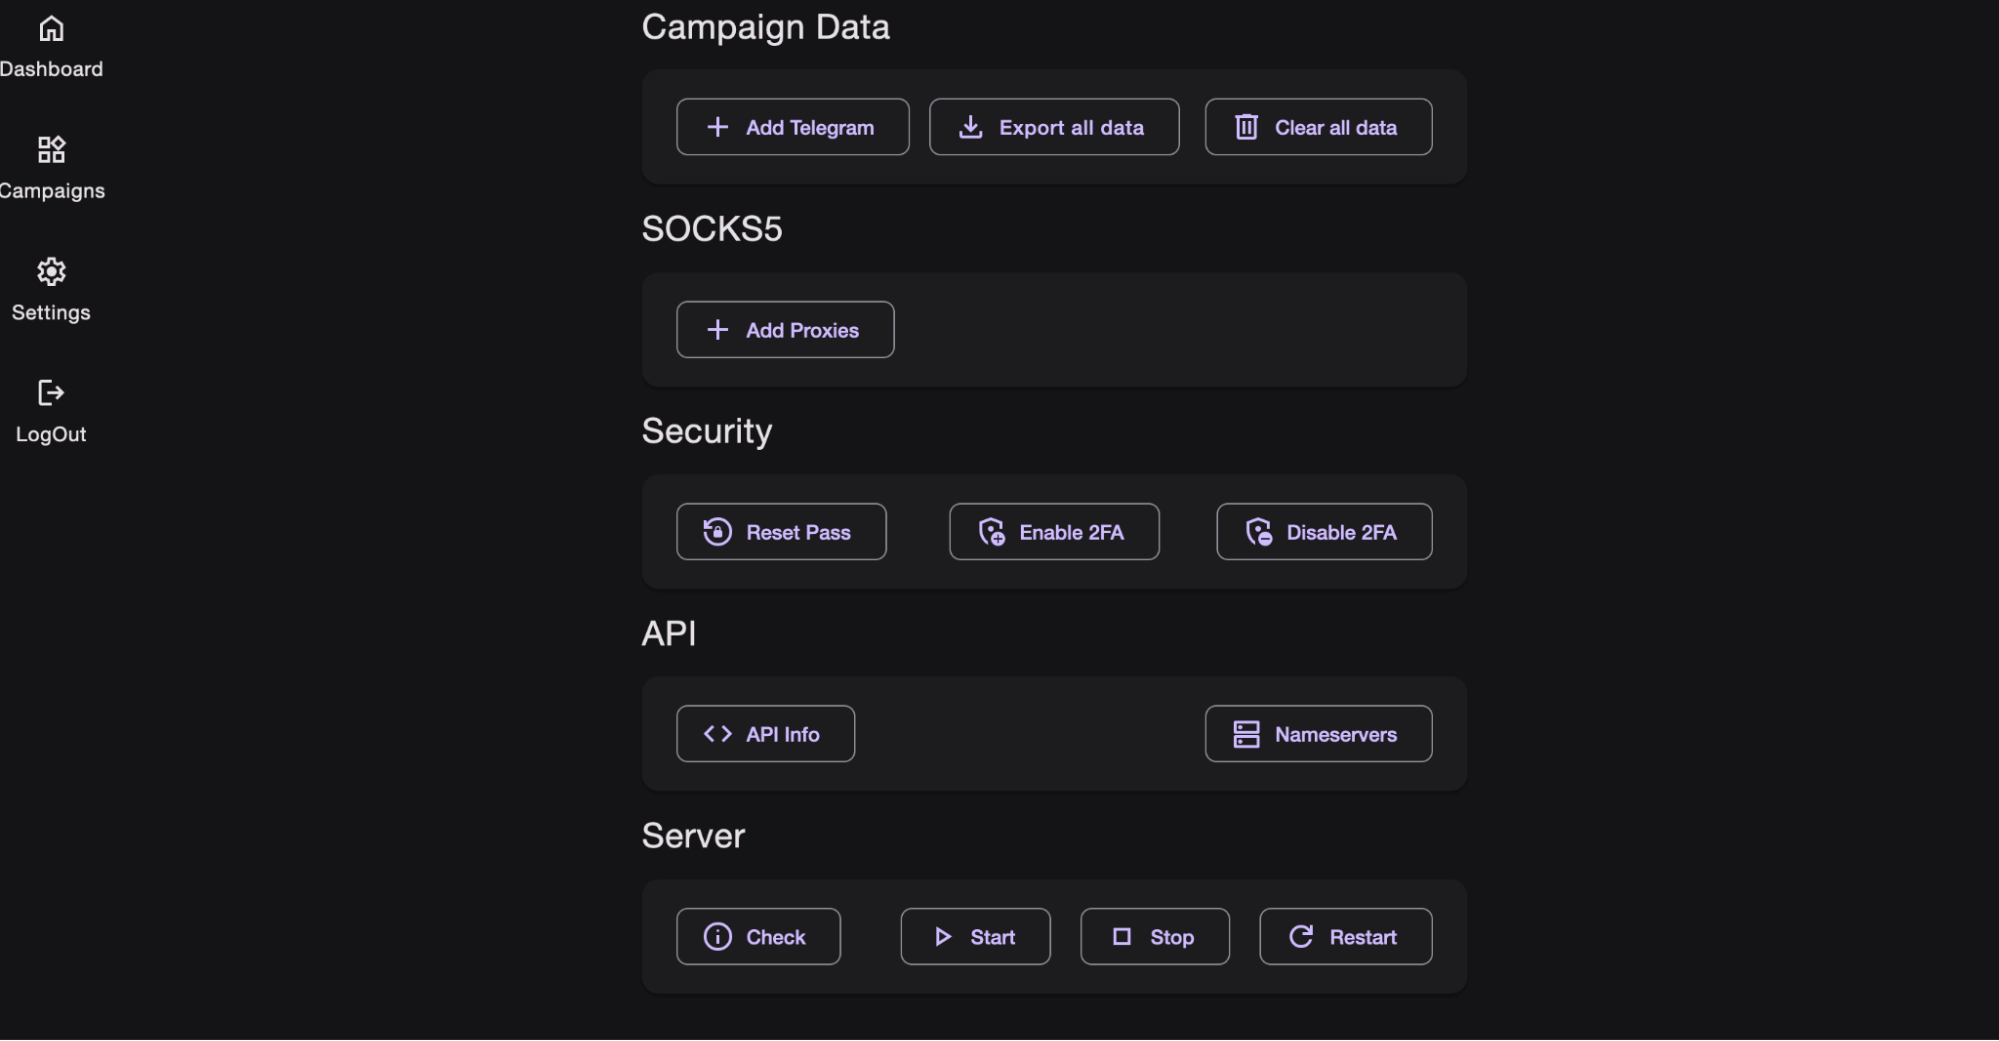The image size is (1999, 1041).
Task: Select the Settings text label in sidebar
Action: click(x=51, y=313)
